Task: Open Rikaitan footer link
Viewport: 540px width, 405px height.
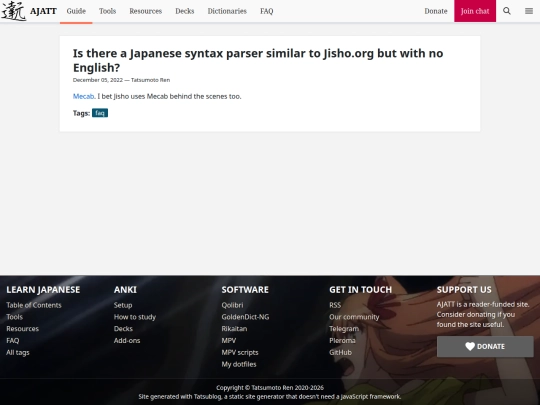Action: click(234, 329)
